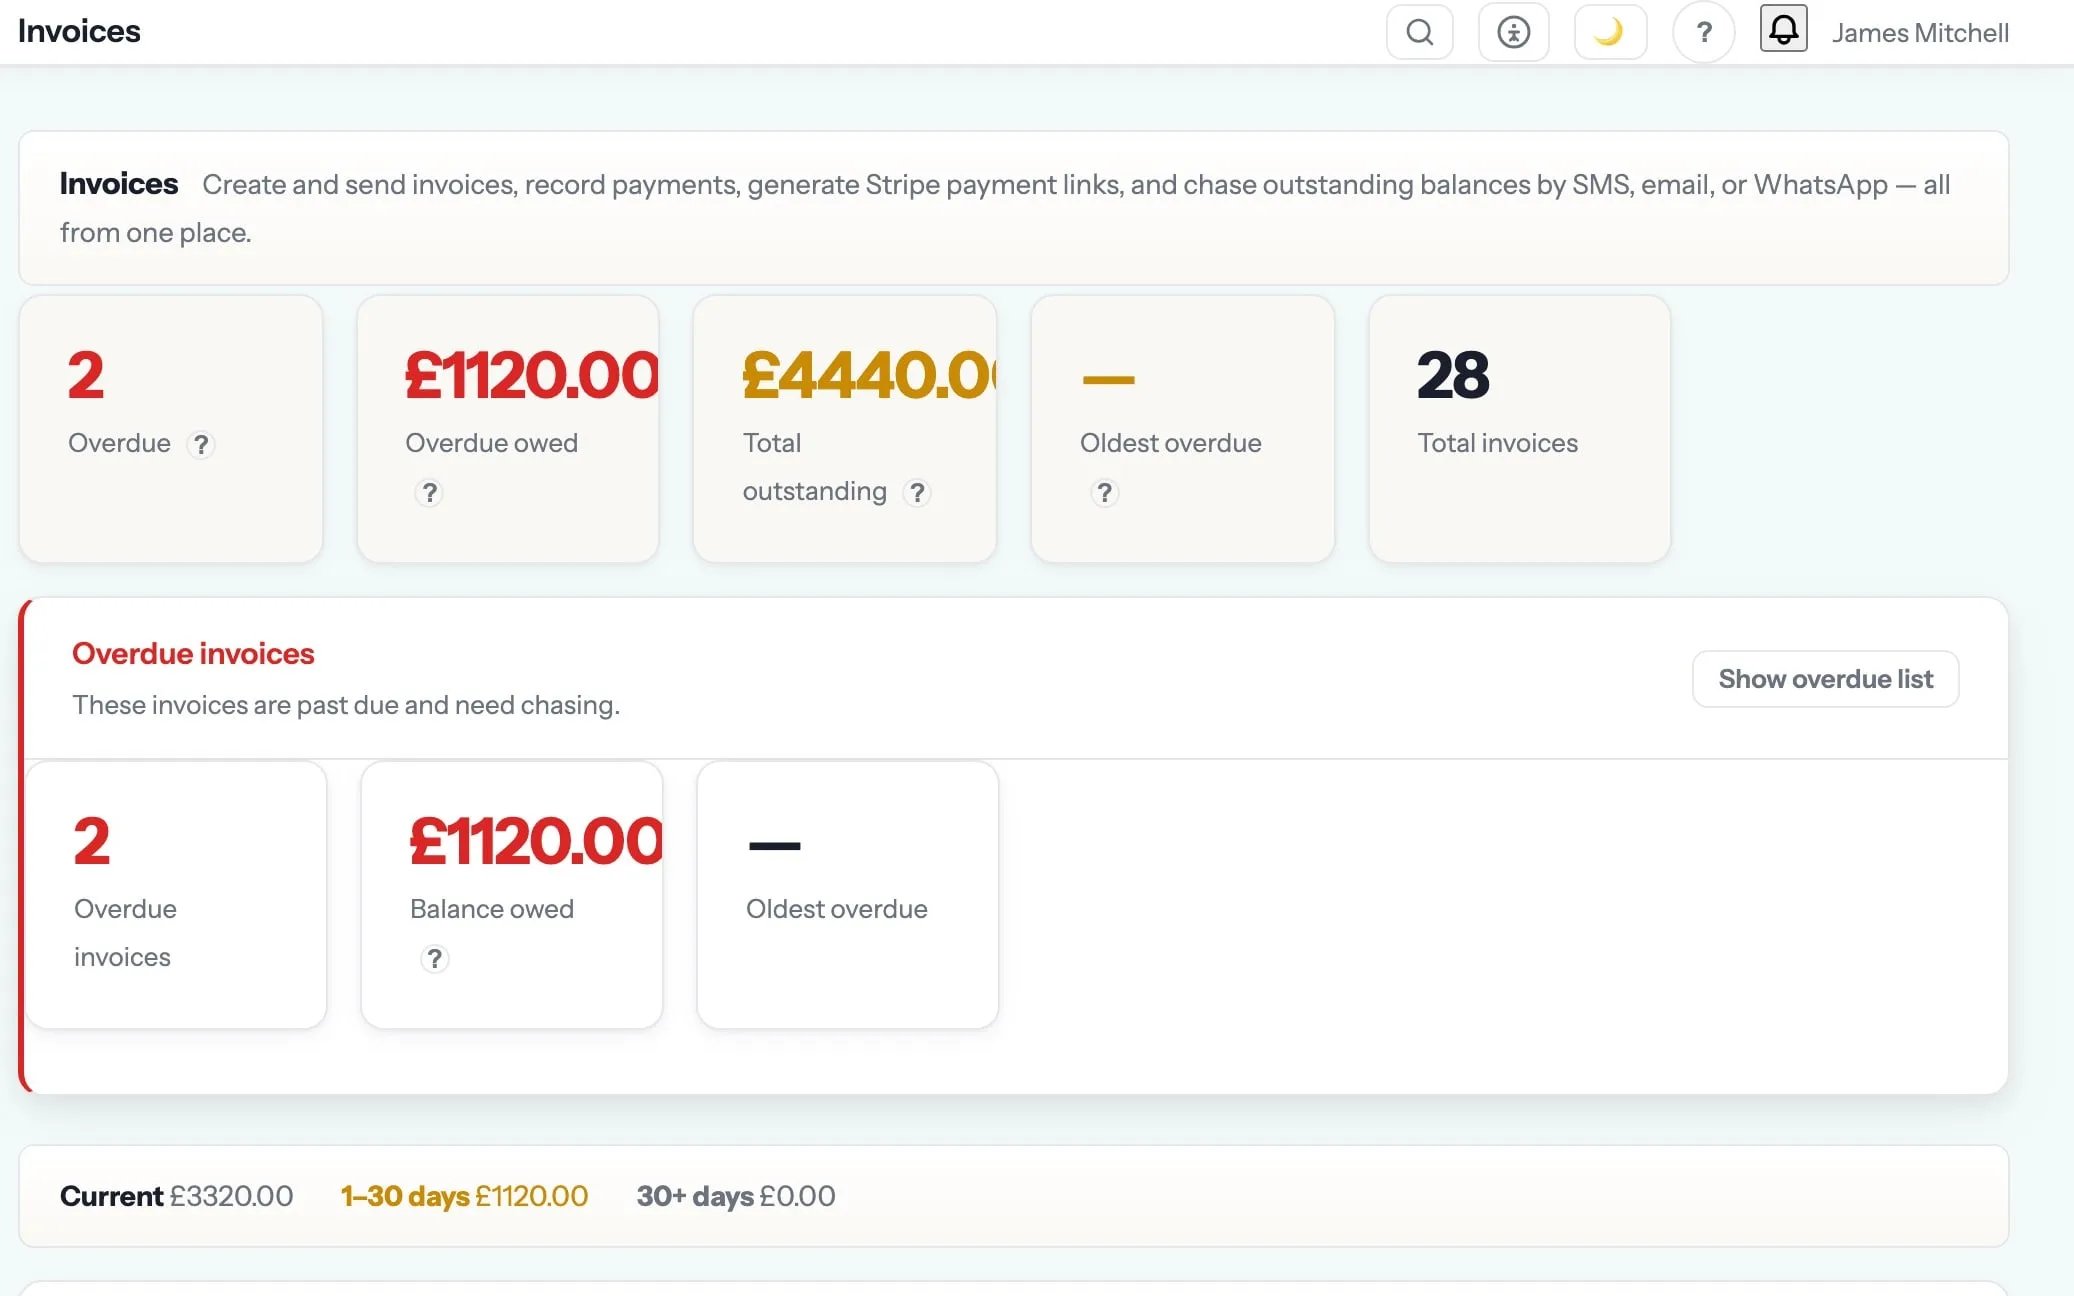Image resolution: width=2074 pixels, height=1296 pixels.
Task: Click the 2 Overdue invoices count card
Action: click(x=176, y=894)
